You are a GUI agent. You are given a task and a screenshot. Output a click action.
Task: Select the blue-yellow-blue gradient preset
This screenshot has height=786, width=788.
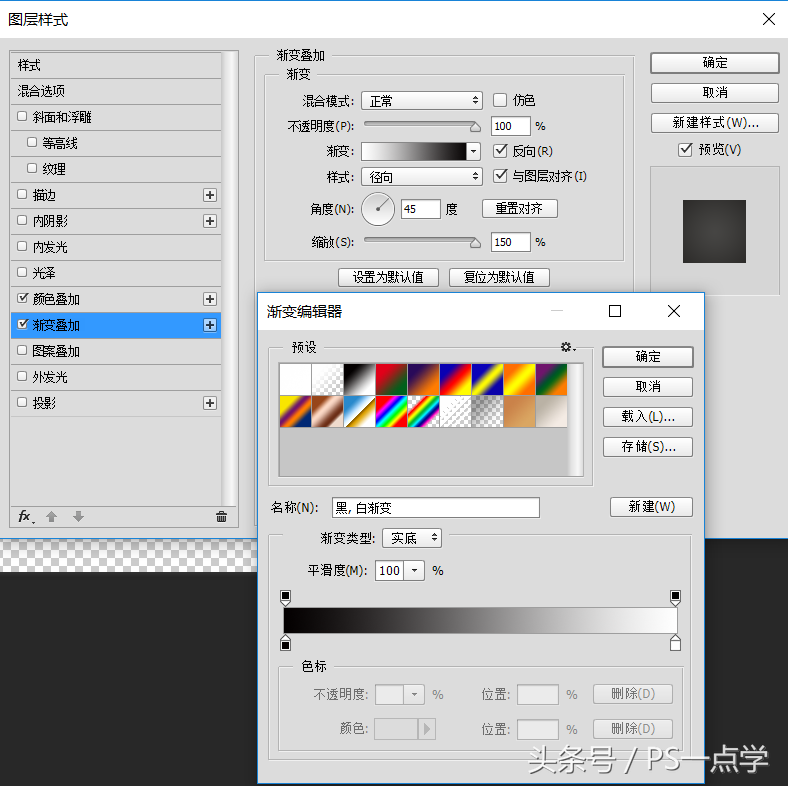(x=488, y=379)
